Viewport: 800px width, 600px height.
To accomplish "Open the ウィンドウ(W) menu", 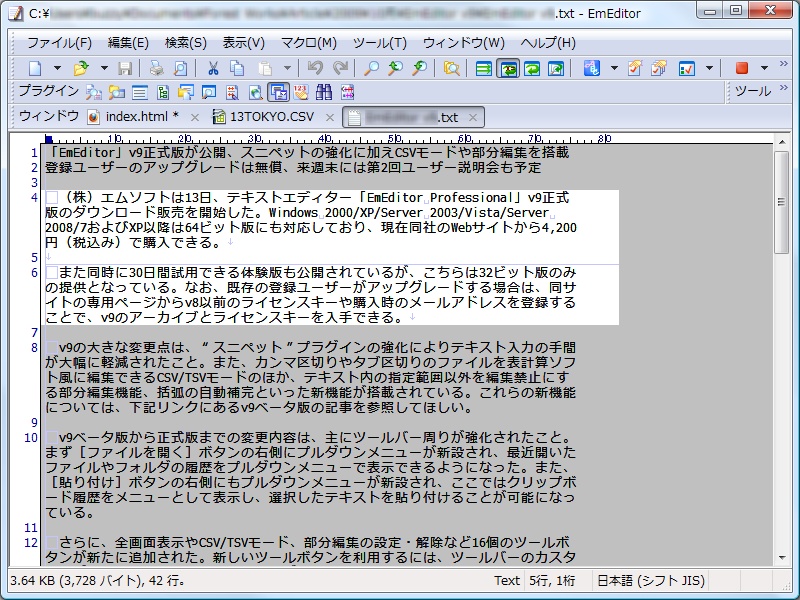I will point(463,43).
